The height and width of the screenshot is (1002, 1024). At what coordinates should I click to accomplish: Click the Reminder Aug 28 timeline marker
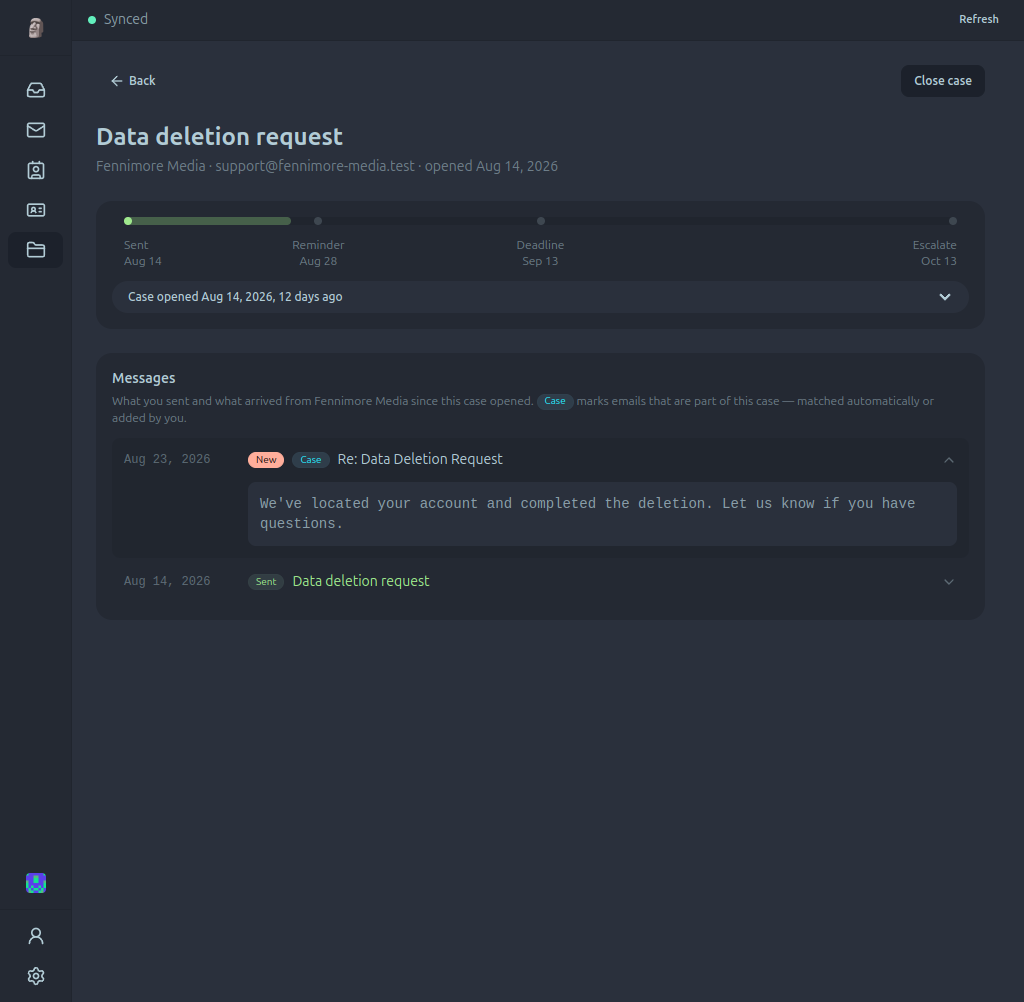click(318, 221)
